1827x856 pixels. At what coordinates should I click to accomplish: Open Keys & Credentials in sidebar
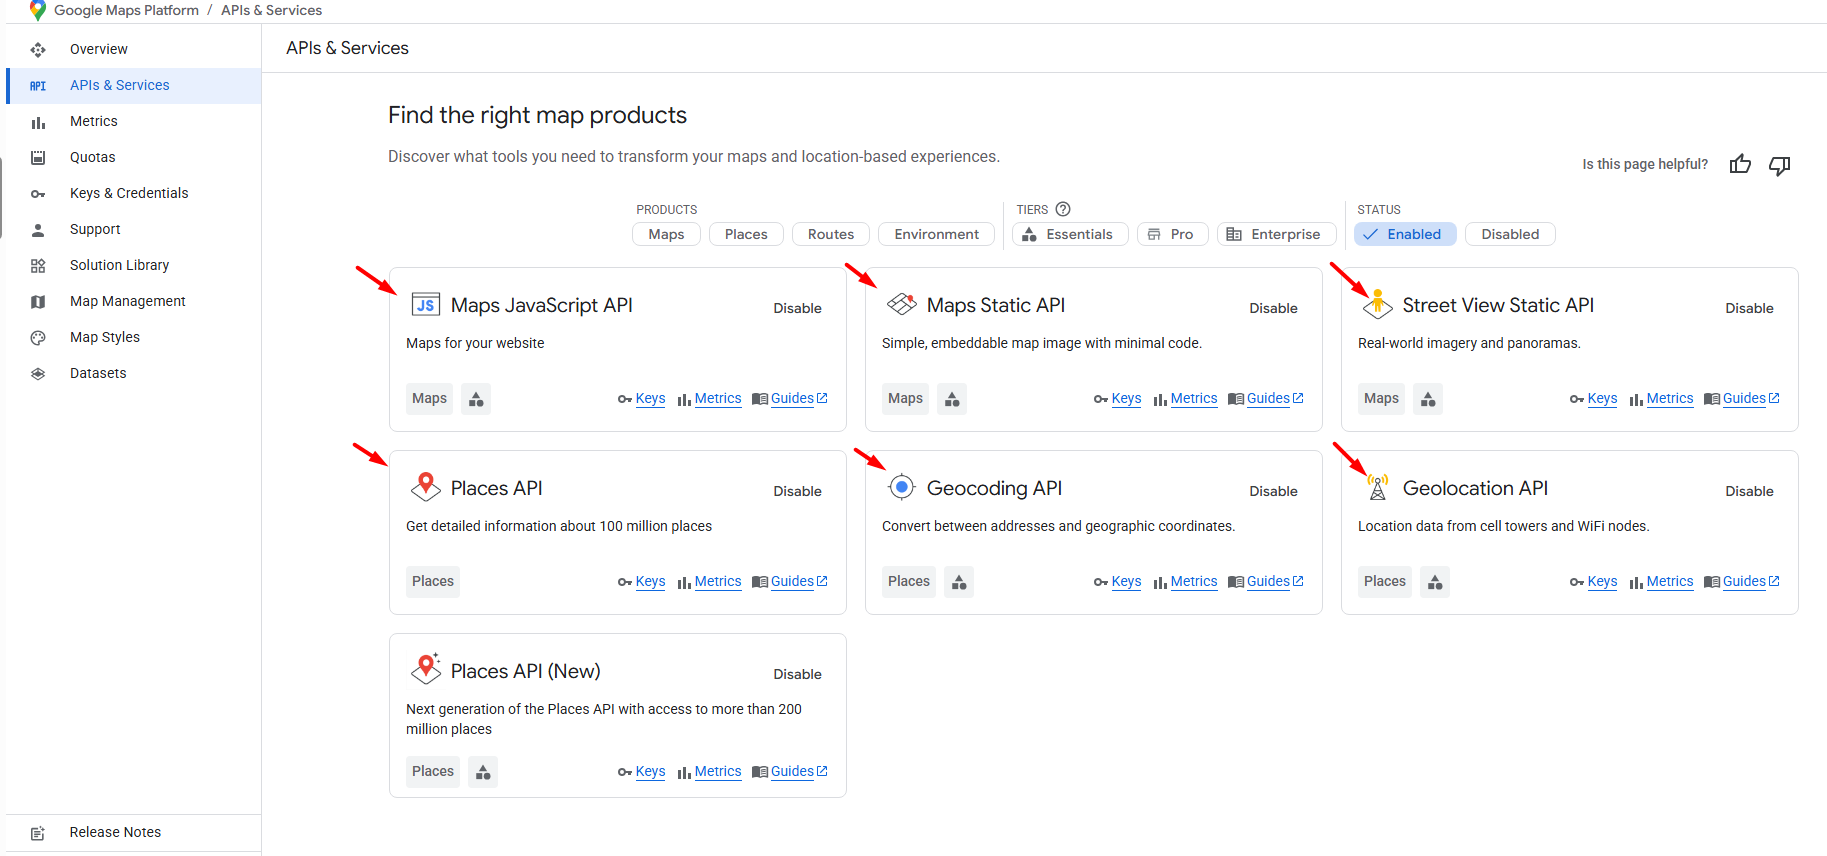(x=129, y=193)
